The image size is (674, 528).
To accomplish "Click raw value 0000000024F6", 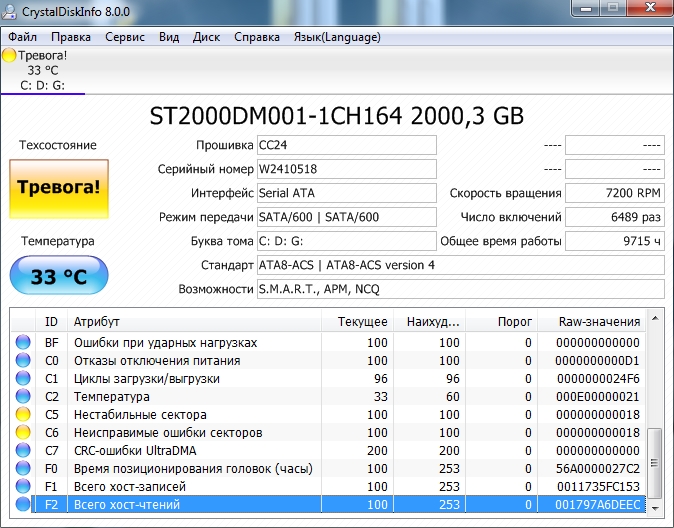I will point(598,378).
